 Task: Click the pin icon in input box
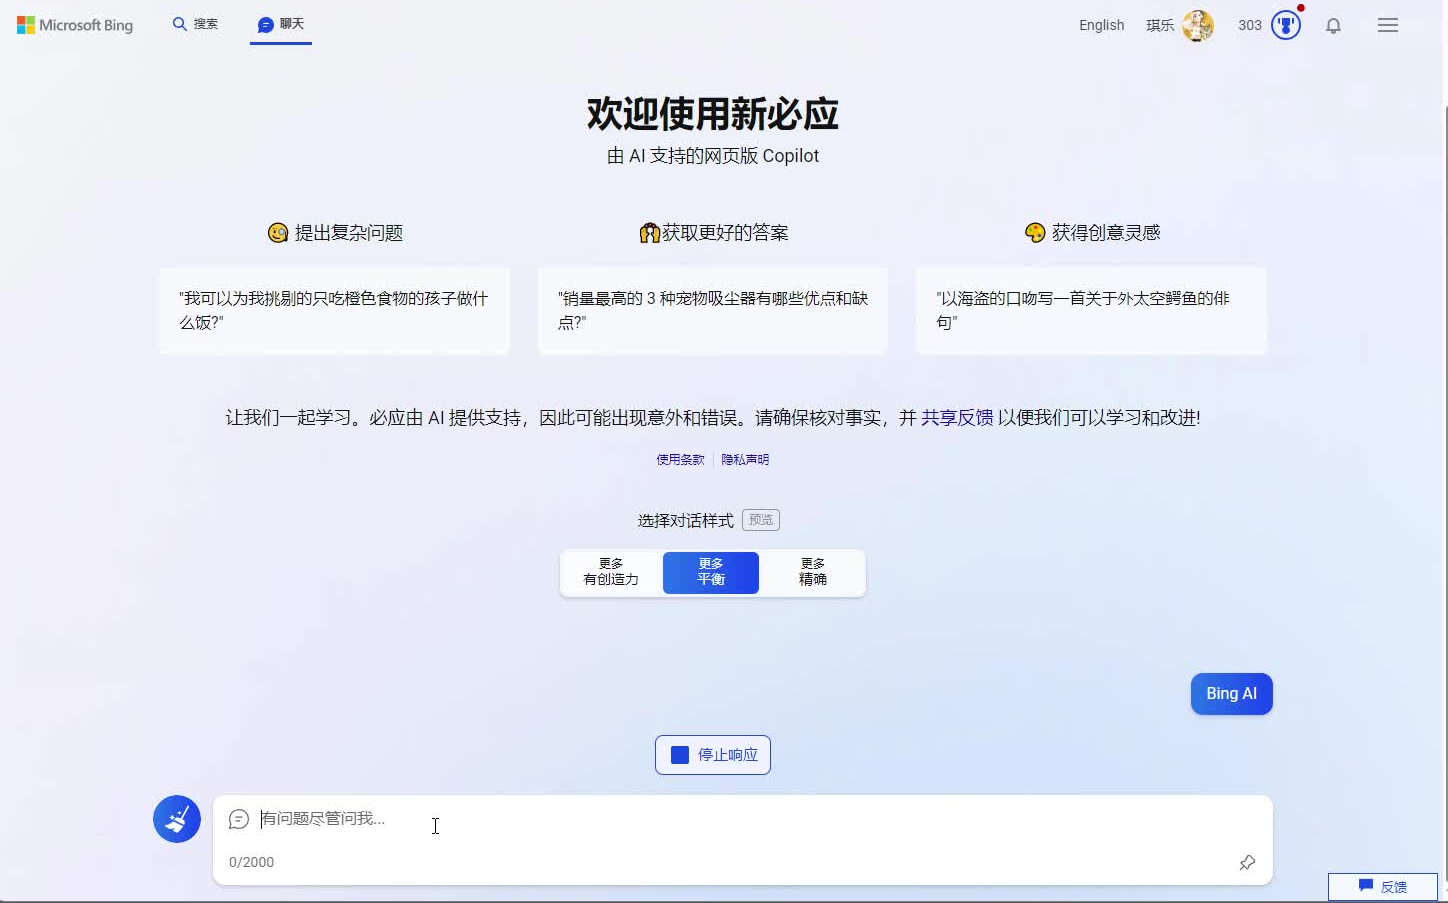point(1247,862)
